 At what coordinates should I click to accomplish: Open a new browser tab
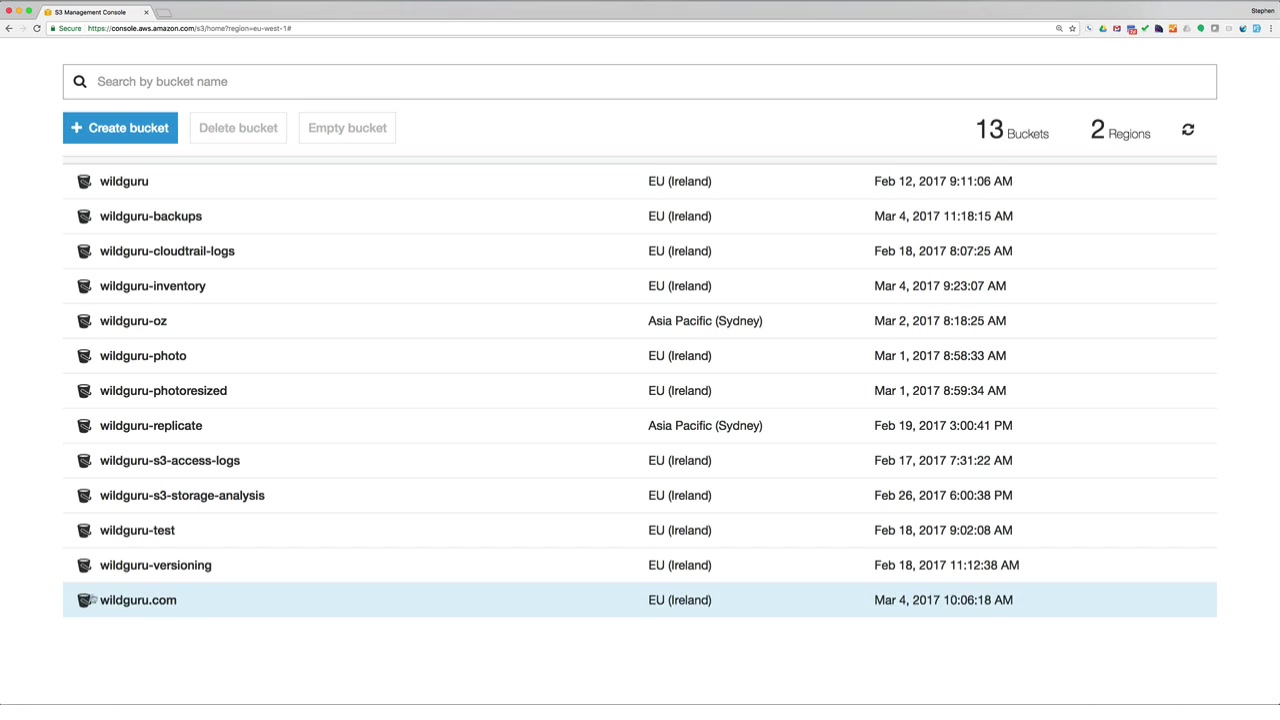tap(164, 12)
